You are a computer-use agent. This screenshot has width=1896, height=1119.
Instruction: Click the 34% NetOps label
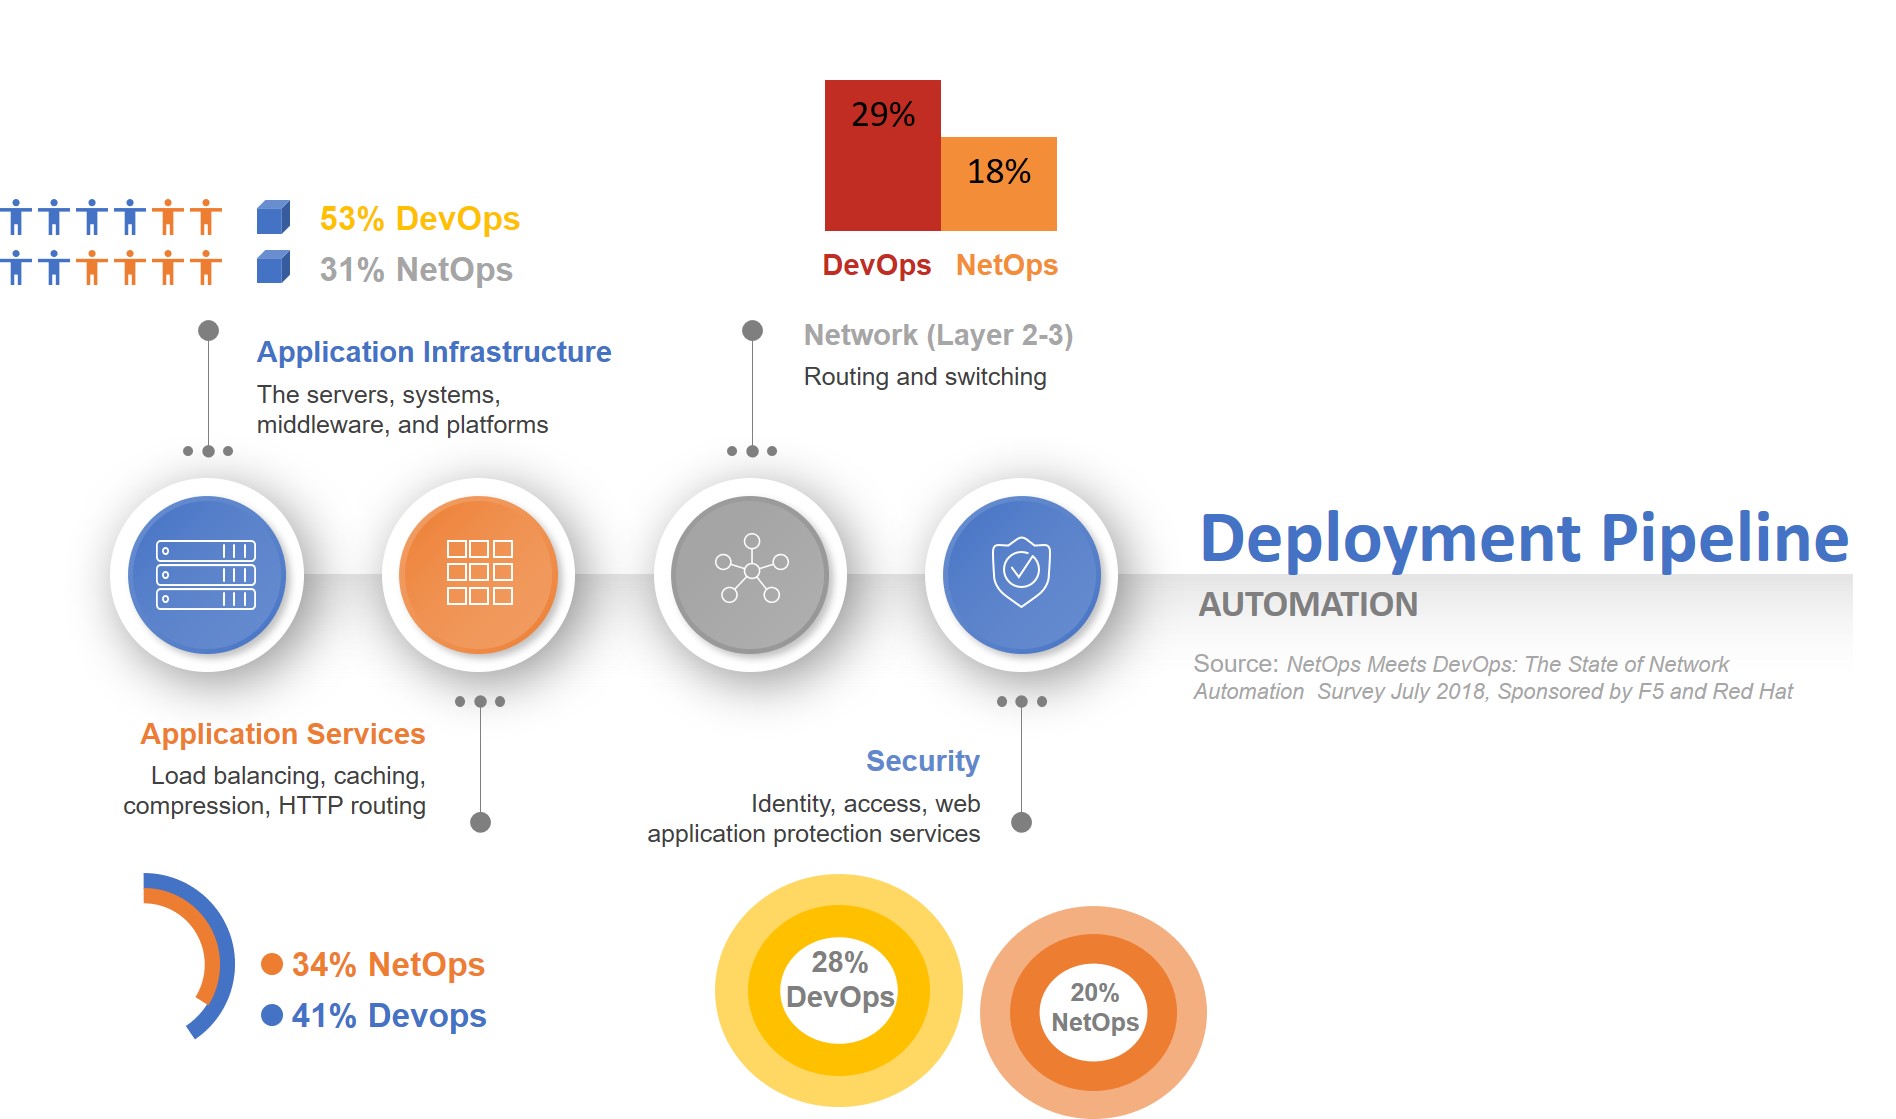(388, 964)
